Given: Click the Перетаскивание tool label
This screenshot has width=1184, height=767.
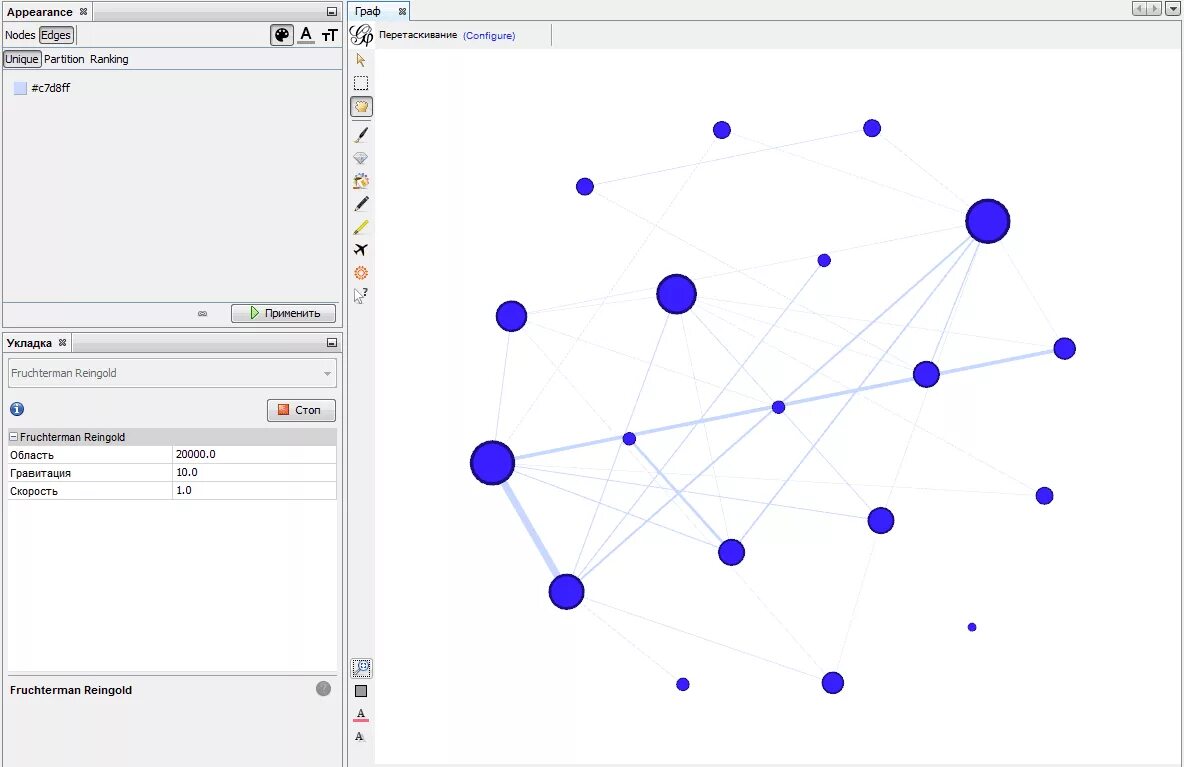Looking at the screenshot, I should point(418,35).
